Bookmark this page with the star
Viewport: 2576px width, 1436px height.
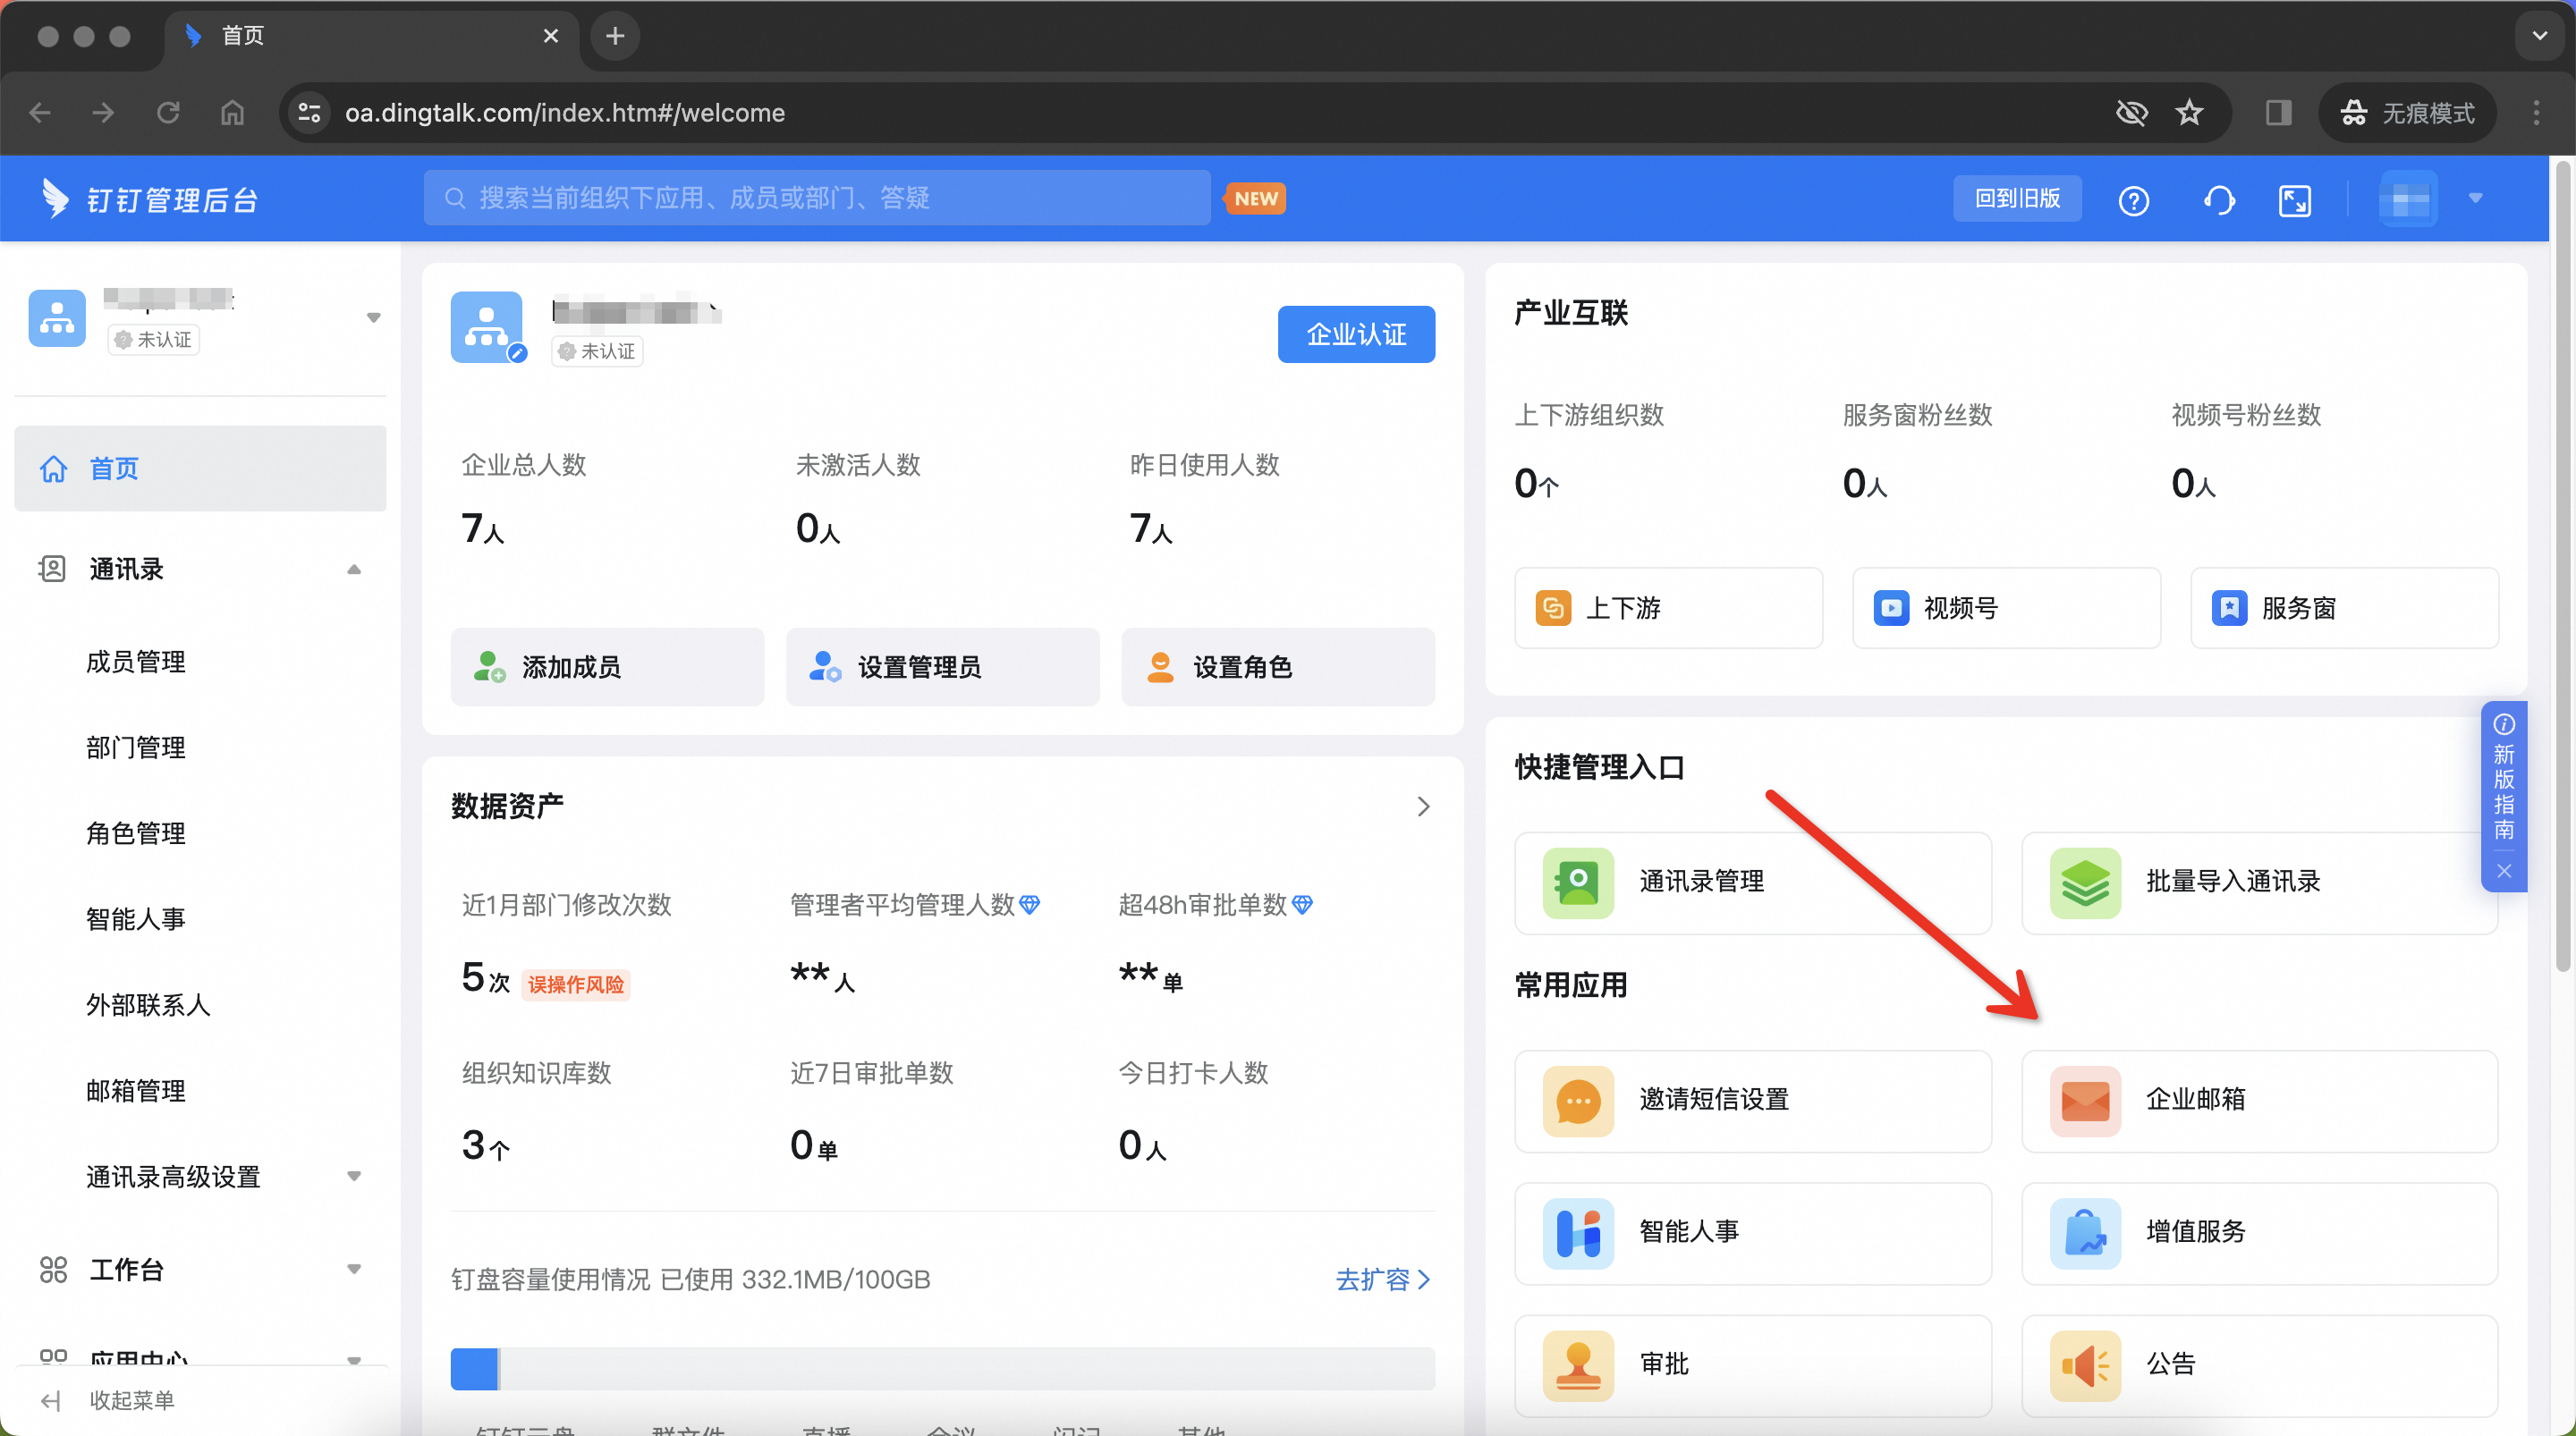(2189, 113)
